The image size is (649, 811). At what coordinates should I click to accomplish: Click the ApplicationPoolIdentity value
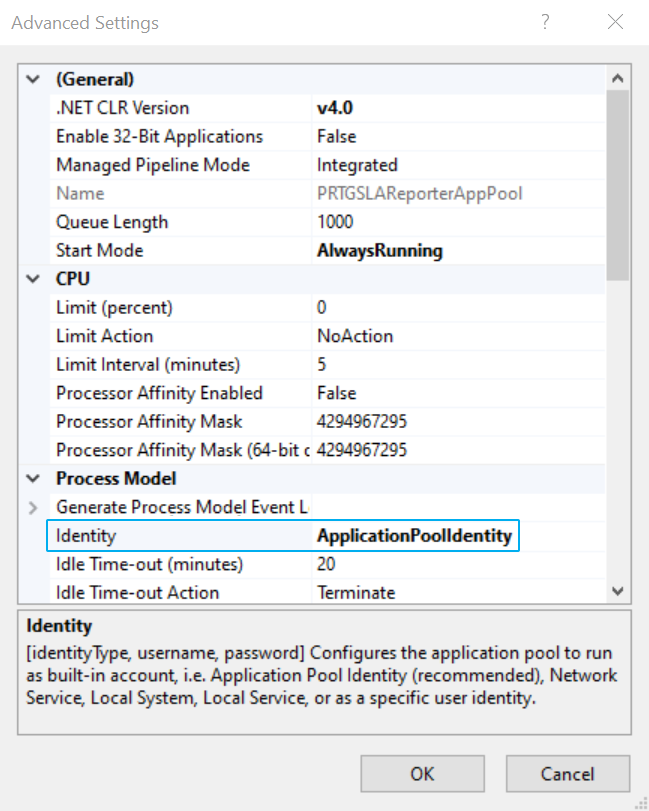[415, 536]
